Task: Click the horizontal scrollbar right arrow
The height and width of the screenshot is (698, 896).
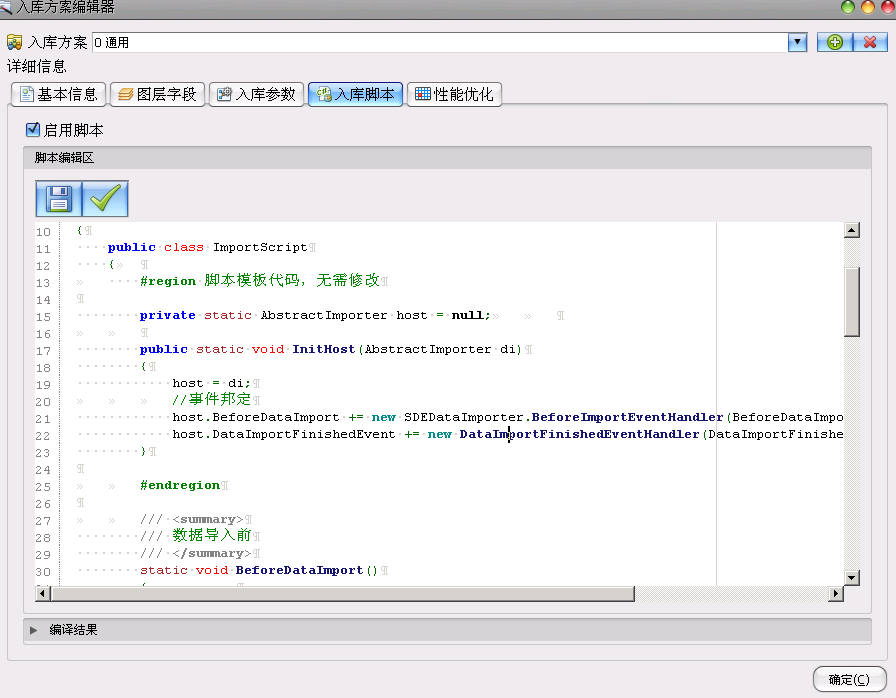Action: click(x=835, y=593)
